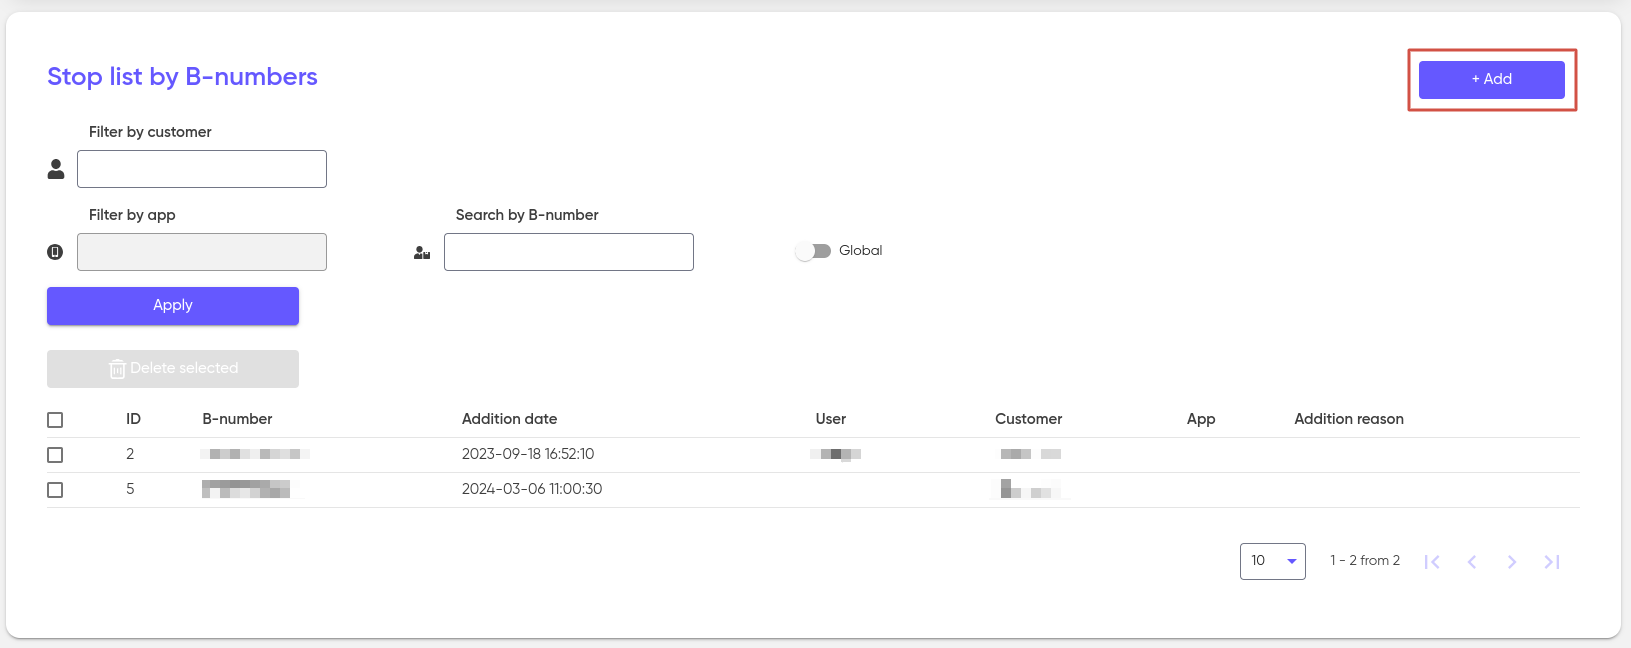Screen dimensions: 1631x648
Task: Focus the Filter by app field
Action: 202,252
